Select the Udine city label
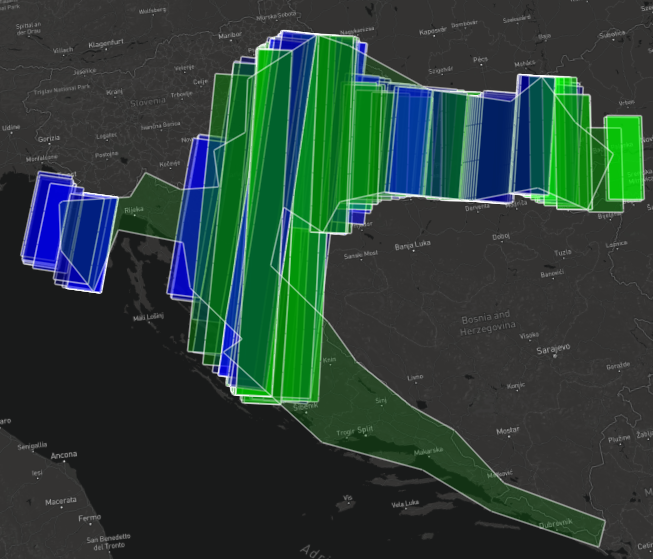This screenshot has height=559, width=653. (x=11, y=128)
